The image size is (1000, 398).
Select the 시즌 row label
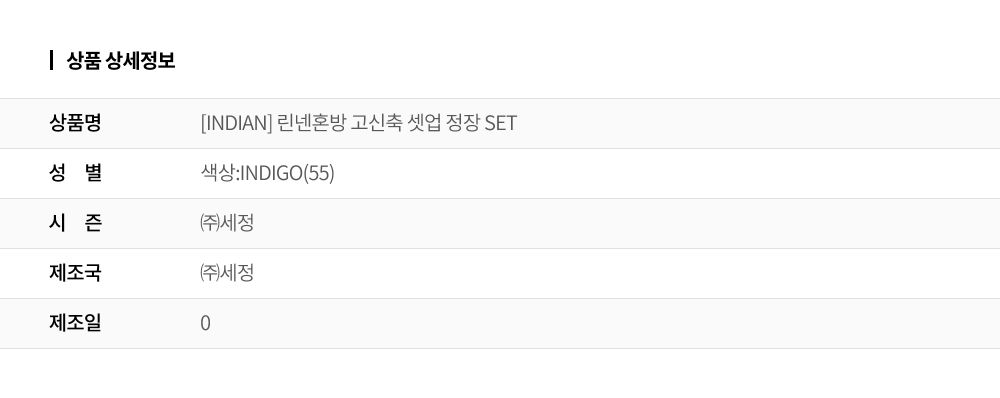click(75, 223)
